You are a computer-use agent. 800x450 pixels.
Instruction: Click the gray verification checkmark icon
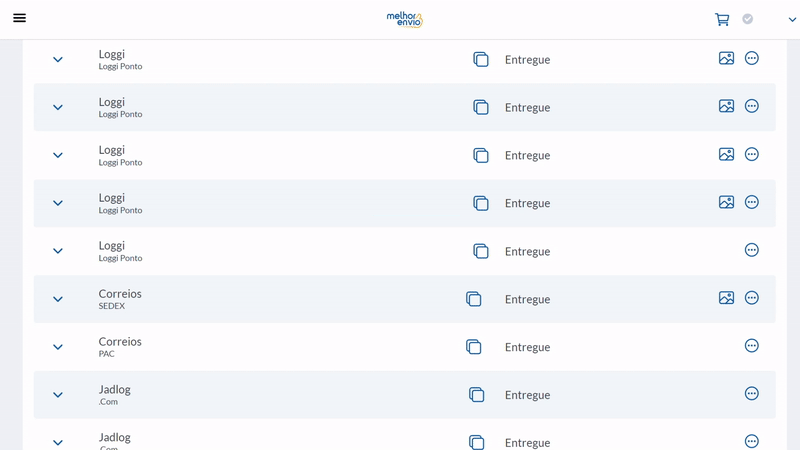747,19
